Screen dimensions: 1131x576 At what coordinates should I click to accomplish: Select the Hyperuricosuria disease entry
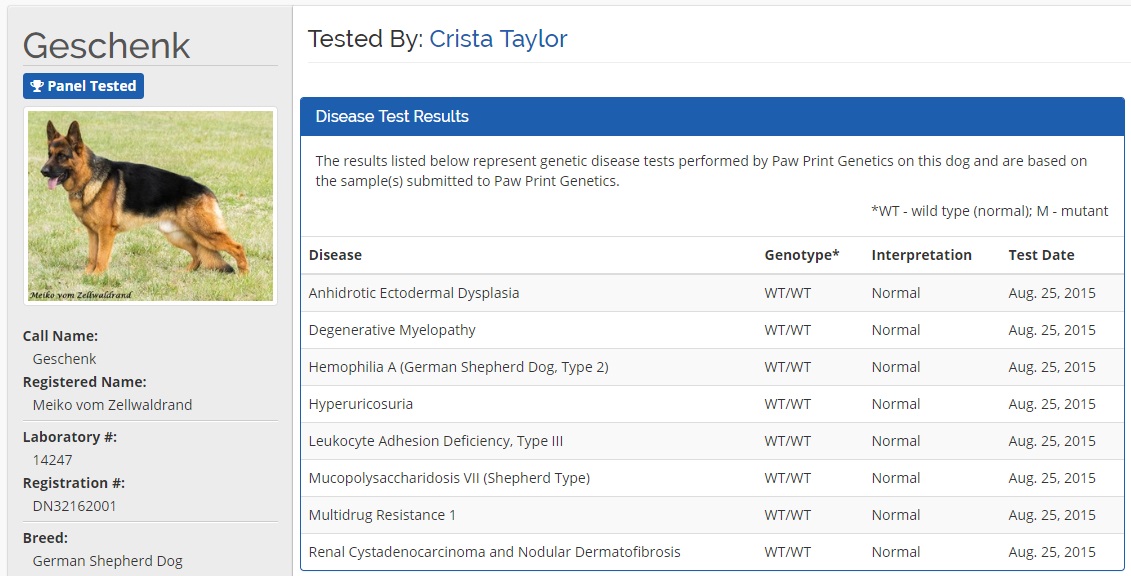pos(360,404)
